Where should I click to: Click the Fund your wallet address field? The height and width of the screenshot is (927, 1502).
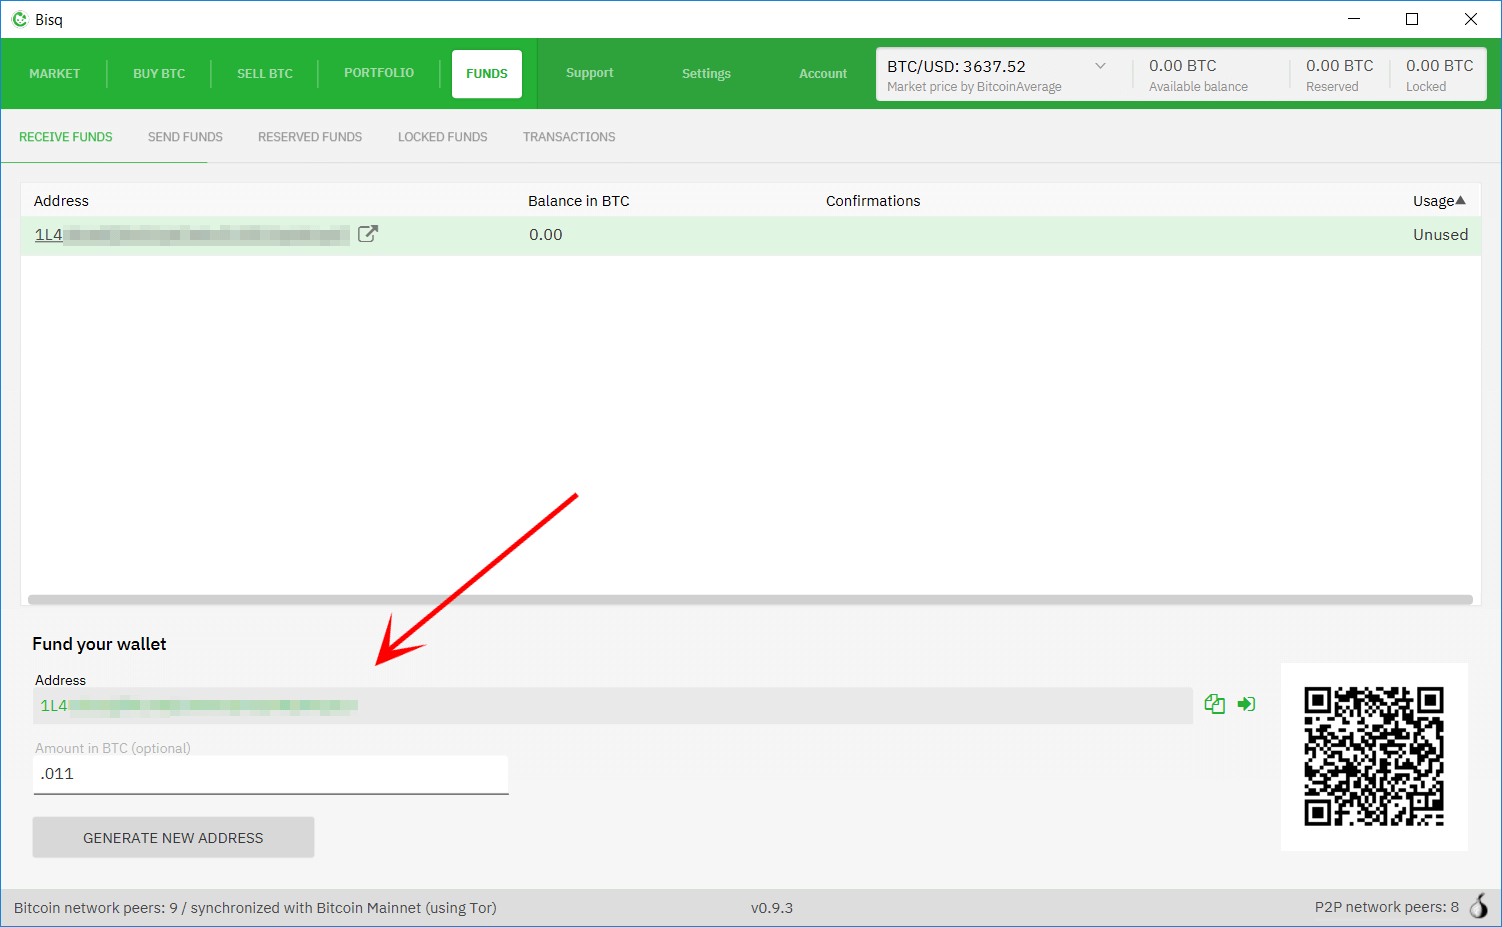point(613,706)
